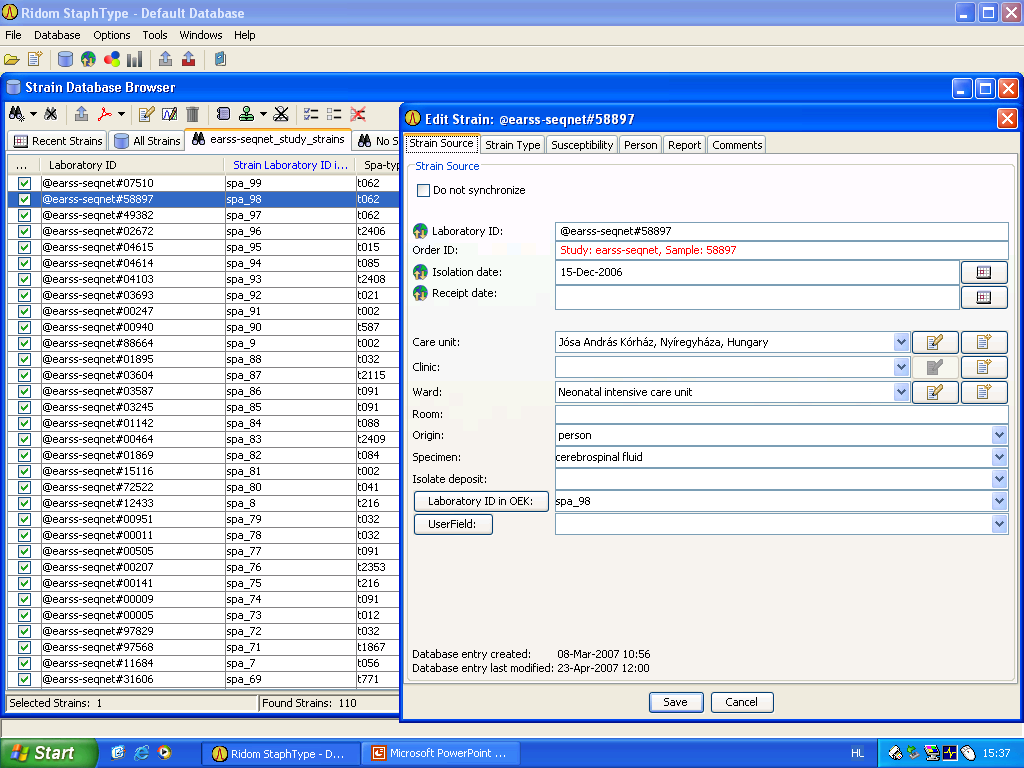Viewport: 1024px width, 768px height.
Task: Click the trash can delete icon
Action: 193,114
